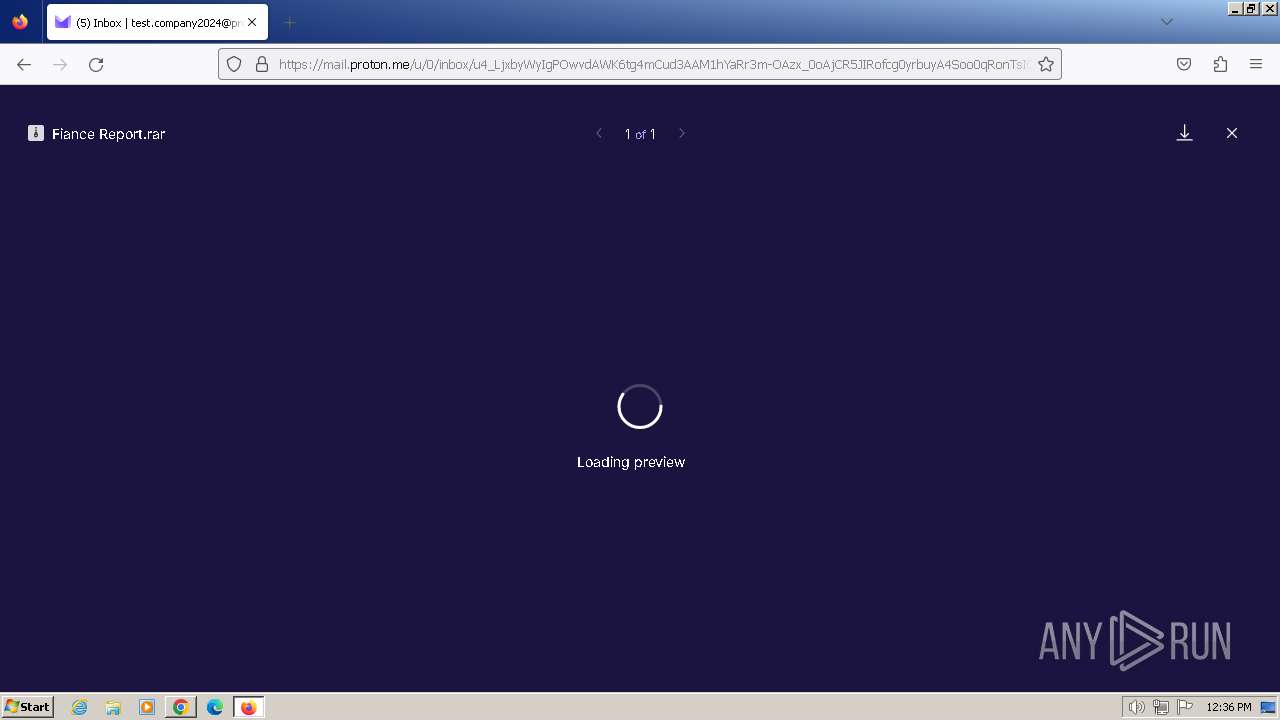The image size is (1280, 720).
Task: Click the Loading preview text
Action: (x=631, y=462)
